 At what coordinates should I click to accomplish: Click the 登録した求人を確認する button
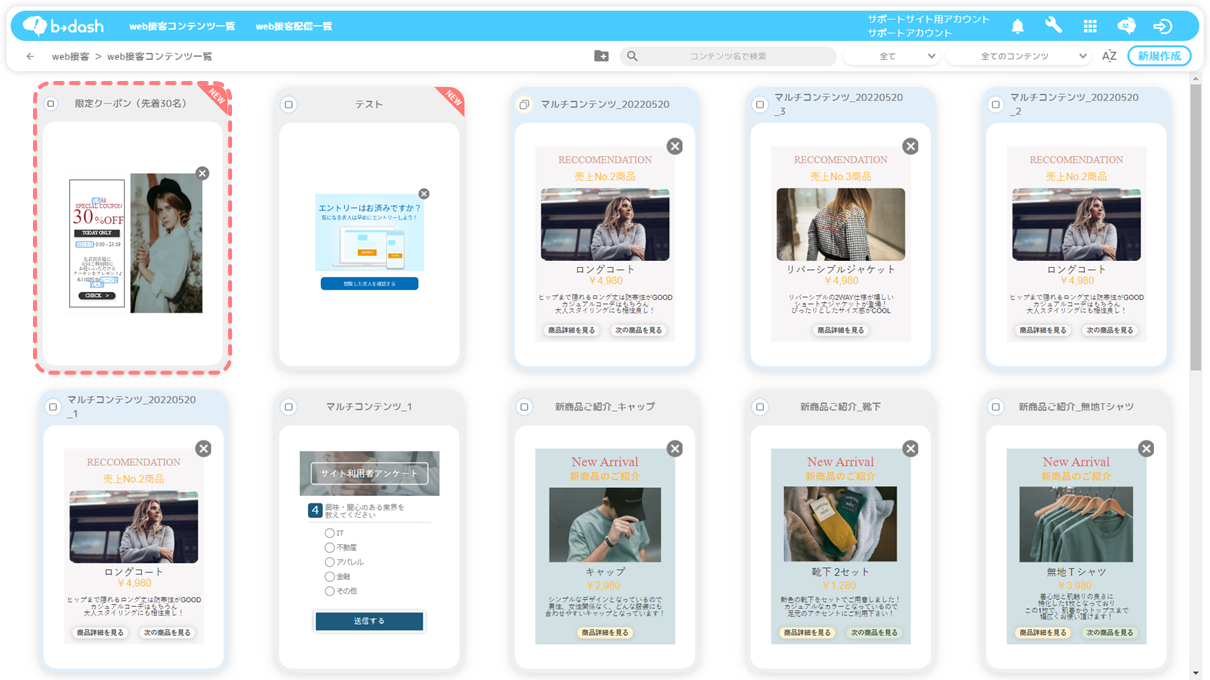pyautogui.click(x=369, y=284)
